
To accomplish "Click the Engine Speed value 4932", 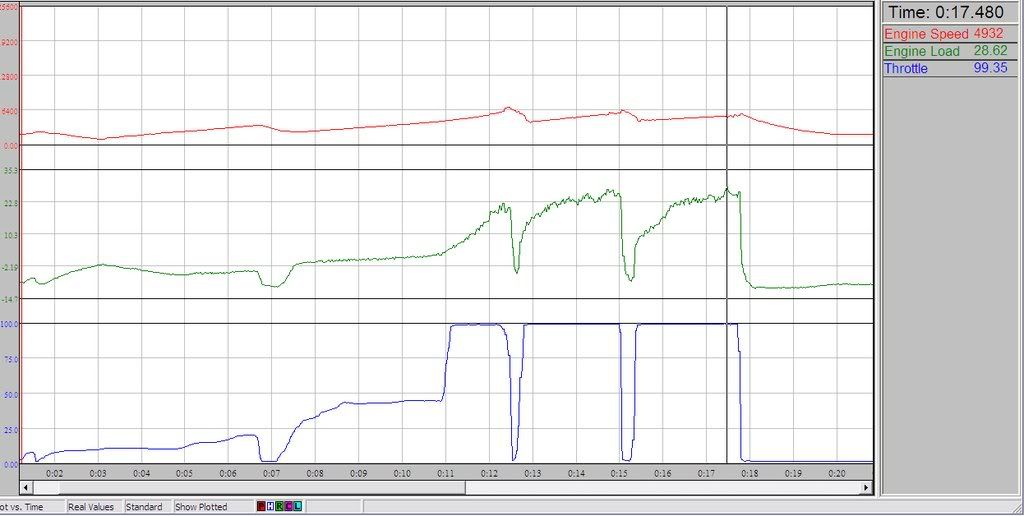I will [x=988, y=33].
